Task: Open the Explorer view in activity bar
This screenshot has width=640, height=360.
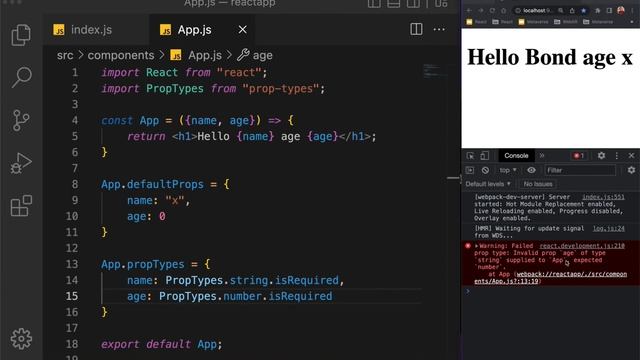Action: 21,35
